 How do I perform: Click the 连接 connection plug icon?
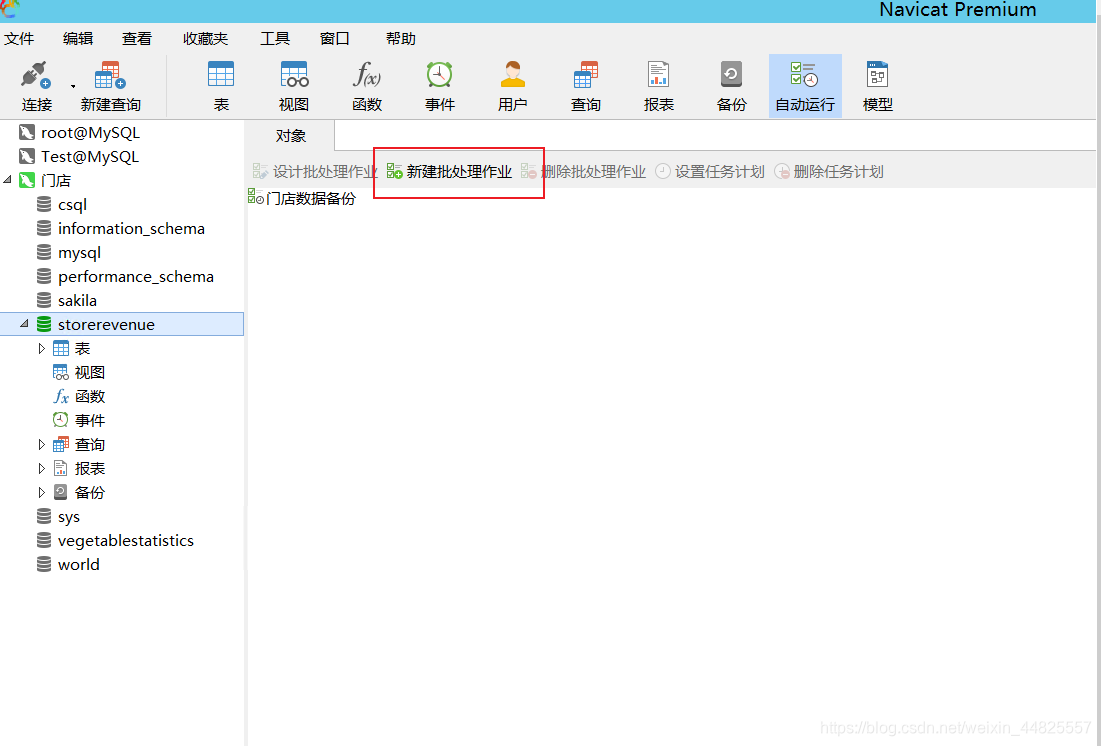point(37,76)
